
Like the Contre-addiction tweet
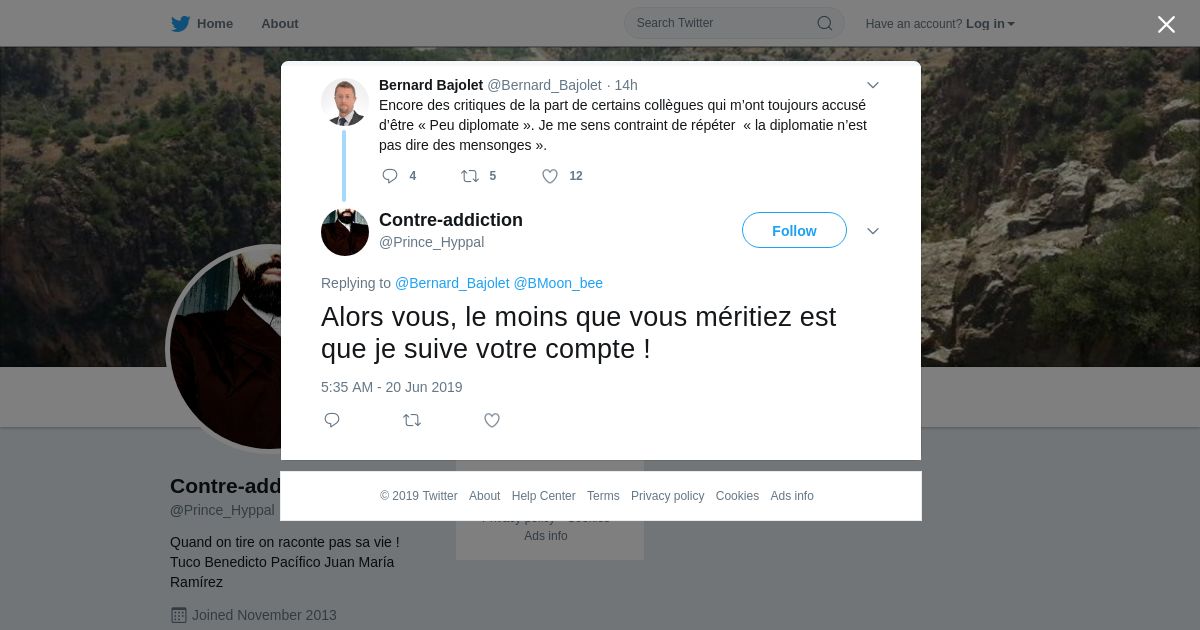coord(492,420)
